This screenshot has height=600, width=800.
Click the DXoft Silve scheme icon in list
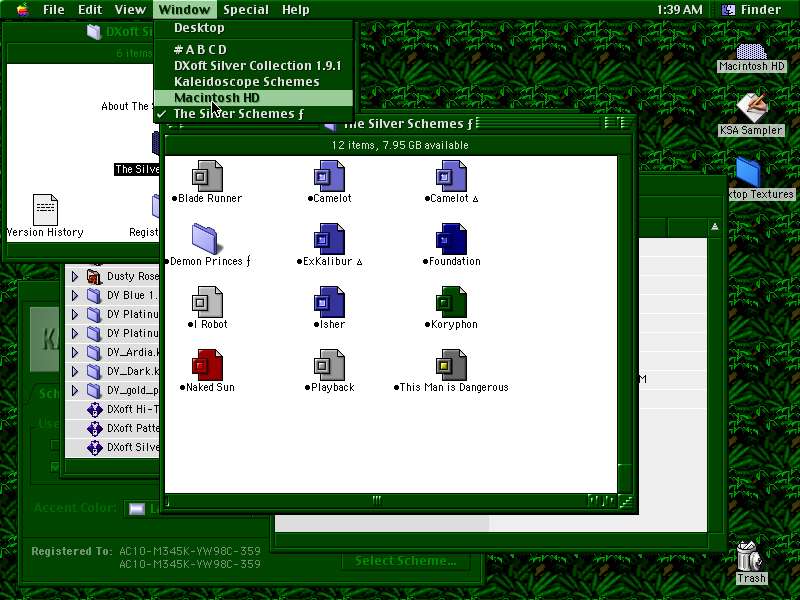(x=94, y=447)
